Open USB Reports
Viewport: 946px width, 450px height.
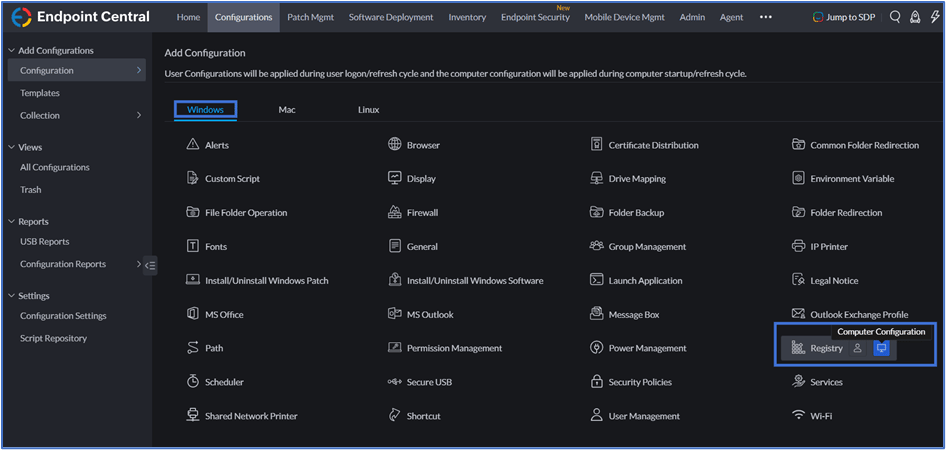coord(45,241)
